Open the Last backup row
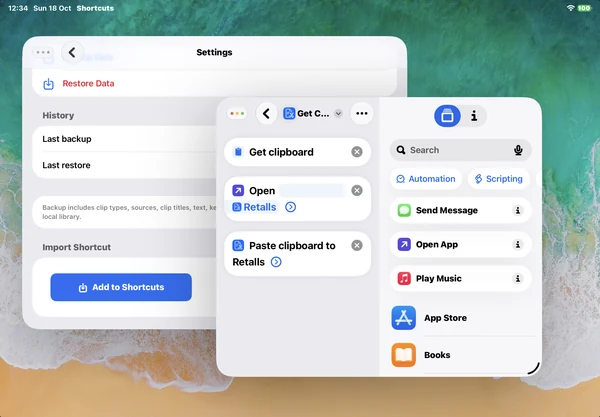This screenshot has height=417, width=600. (125, 139)
